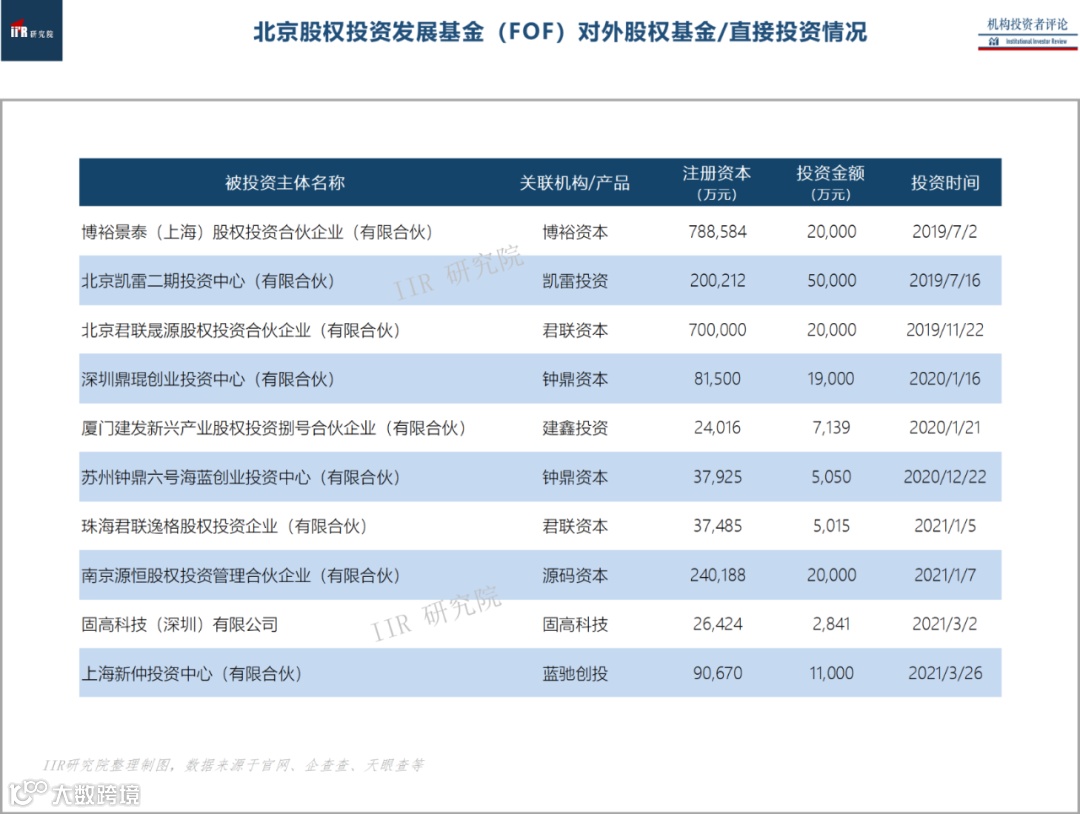Click the investment amount 50,000
This screenshot has height=814, width=1080.
(831, 281)
